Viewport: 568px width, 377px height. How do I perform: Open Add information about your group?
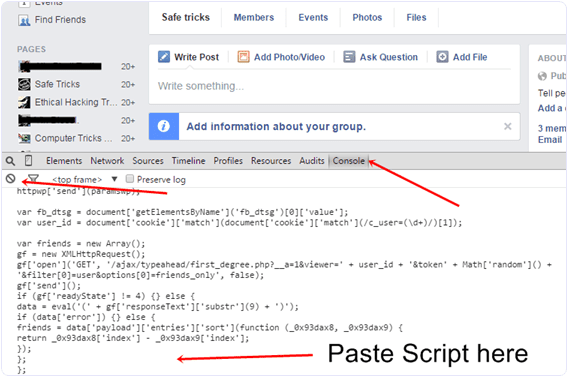[x=276, y=126]
